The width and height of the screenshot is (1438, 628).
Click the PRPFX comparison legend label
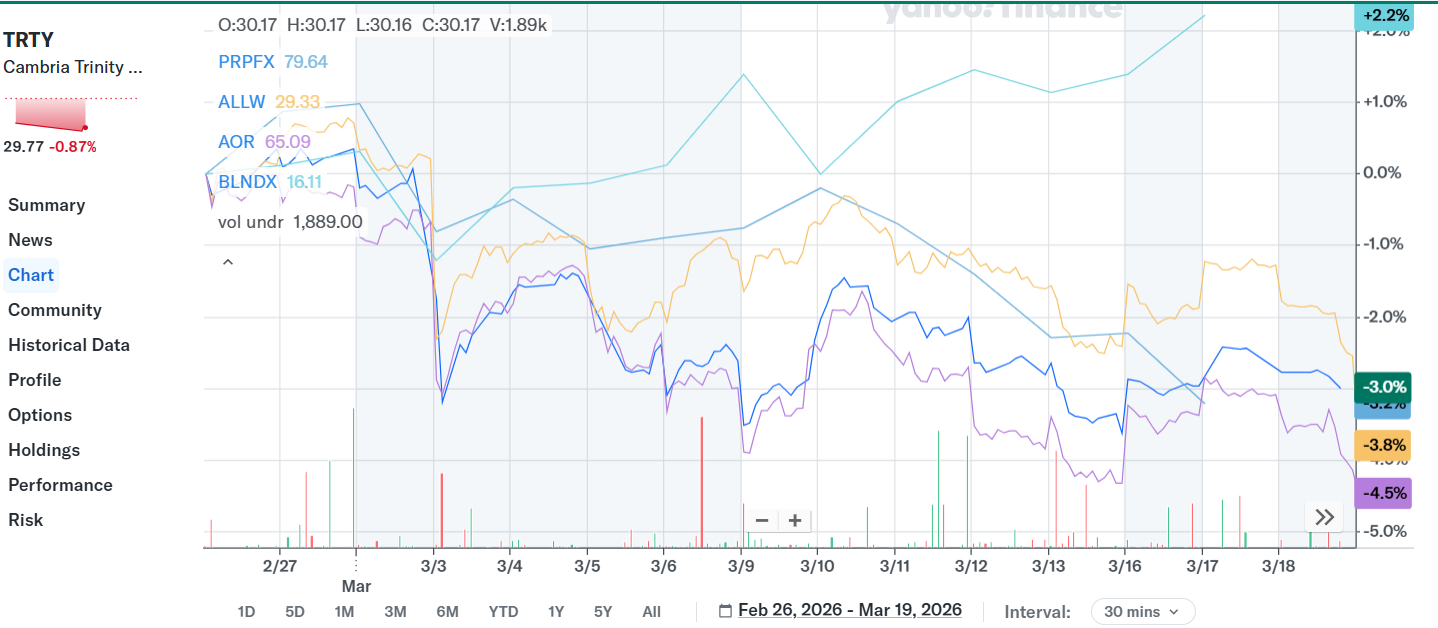pyautogui.click(x=247, y=62)
